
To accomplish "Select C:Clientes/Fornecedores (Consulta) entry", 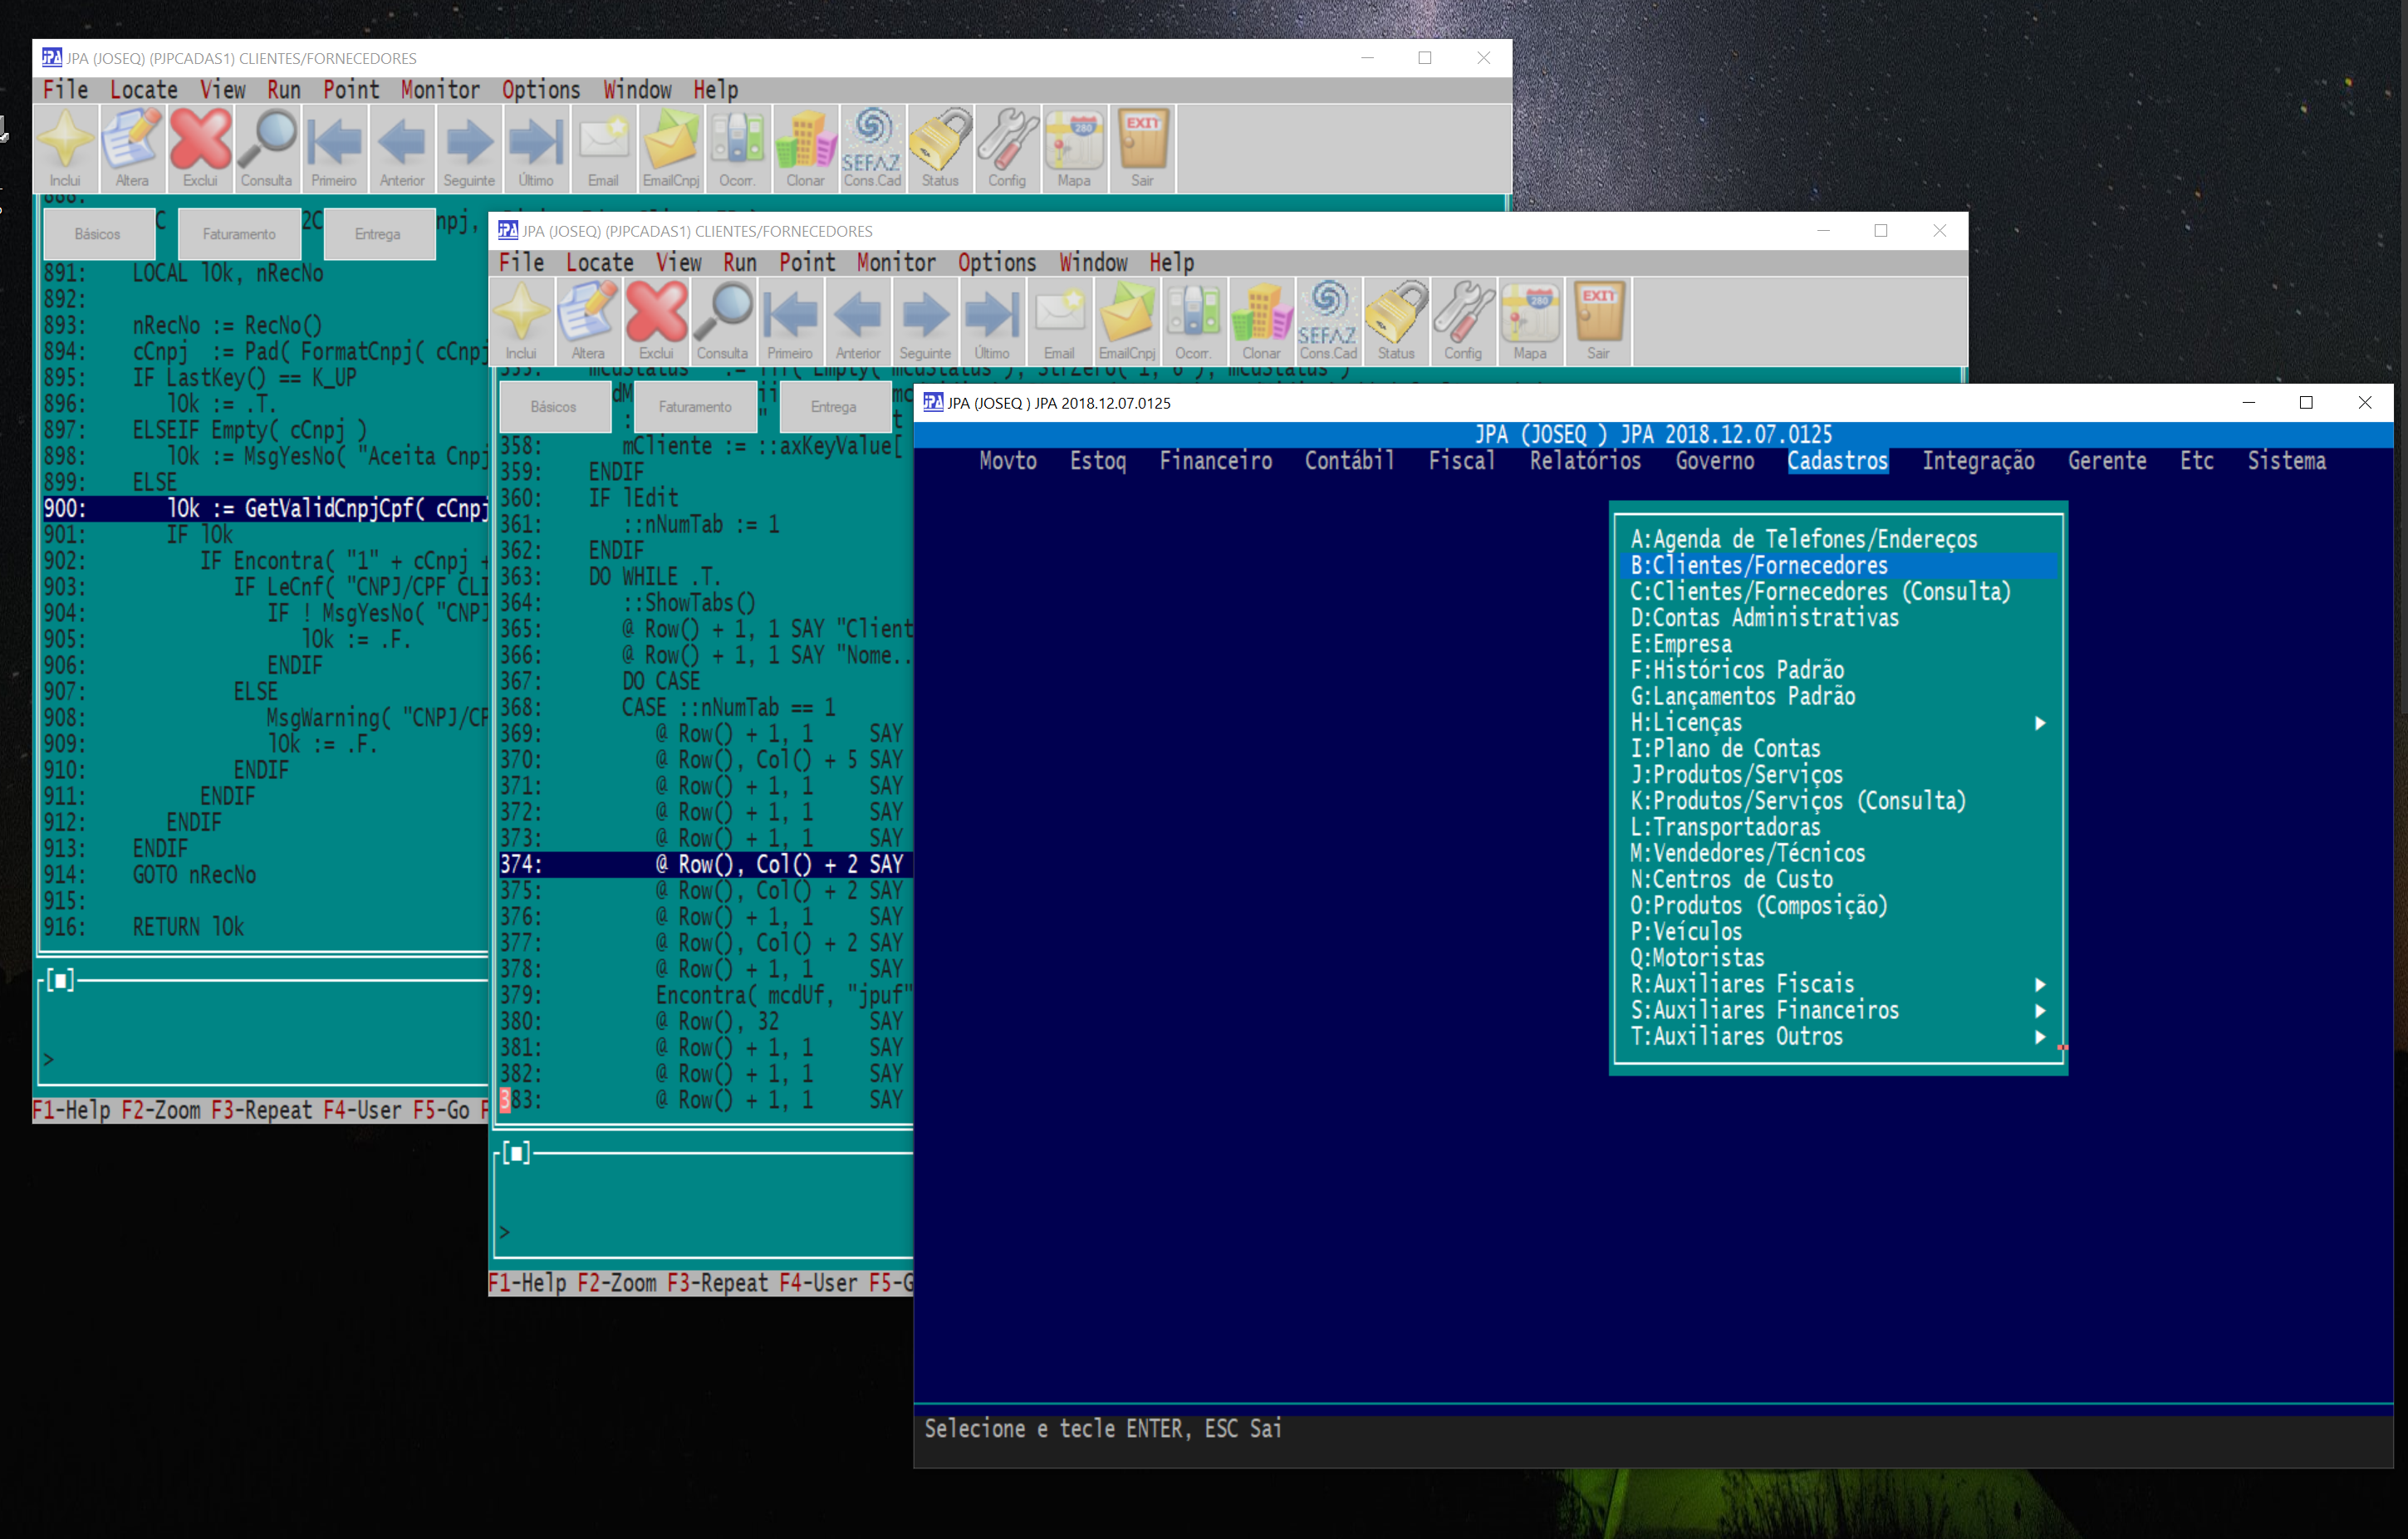I will tap(1820, 592).
